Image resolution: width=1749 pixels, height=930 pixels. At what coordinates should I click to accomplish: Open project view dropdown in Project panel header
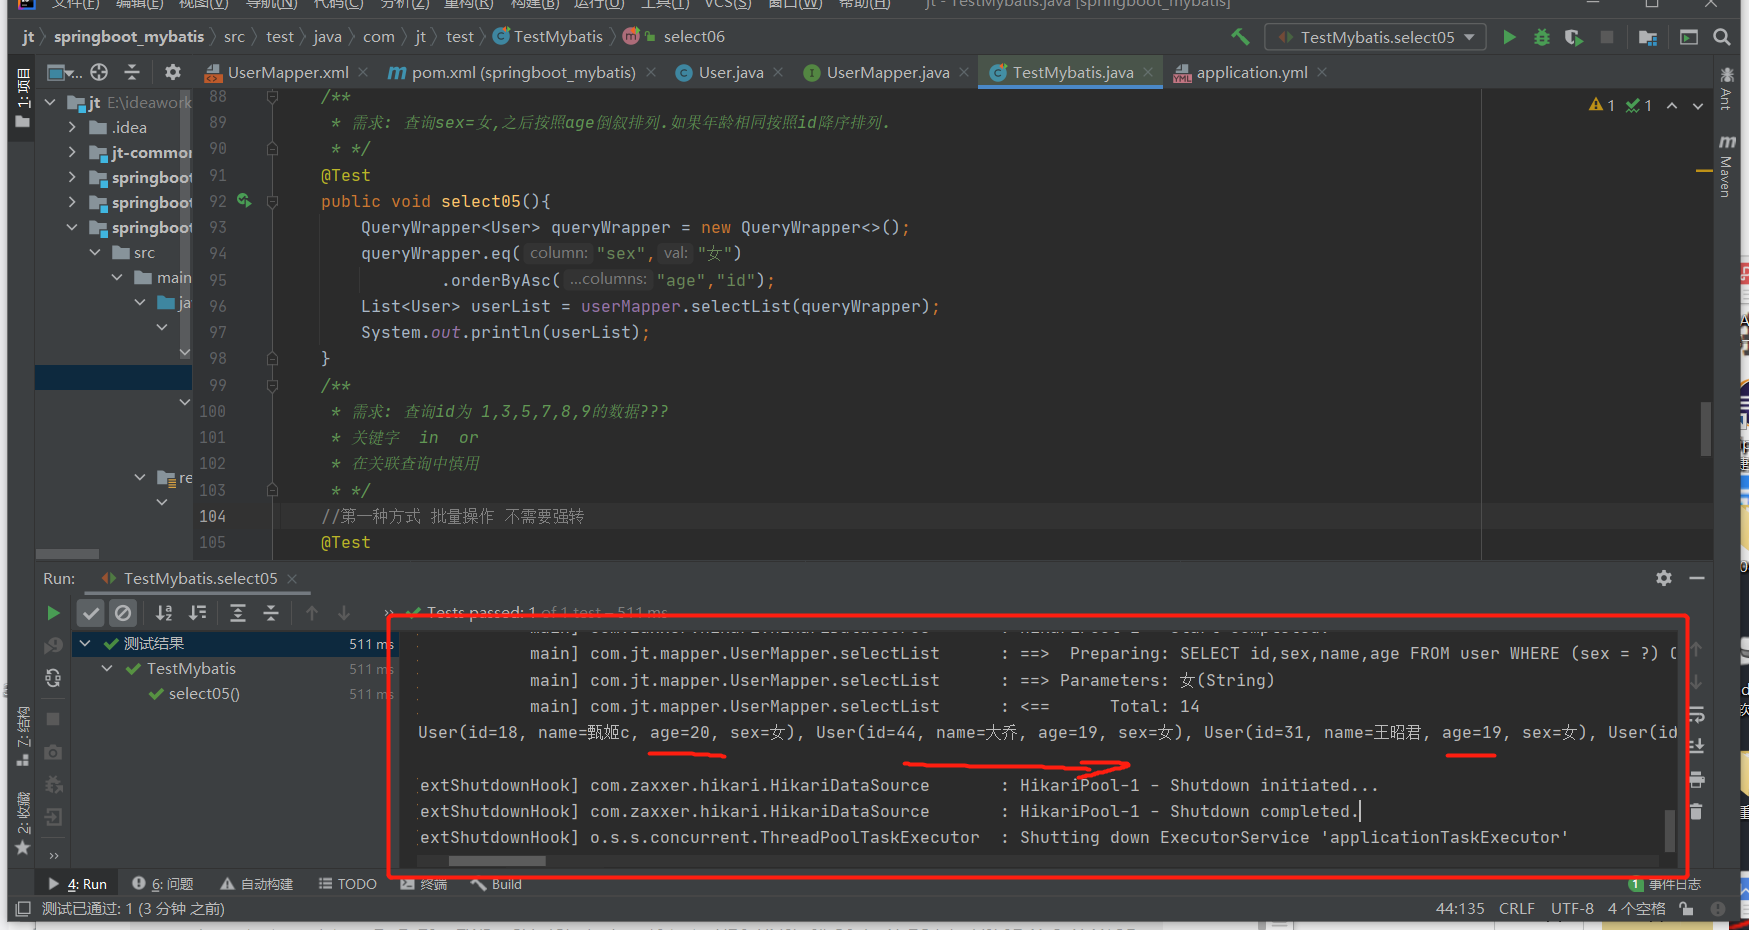65,72
